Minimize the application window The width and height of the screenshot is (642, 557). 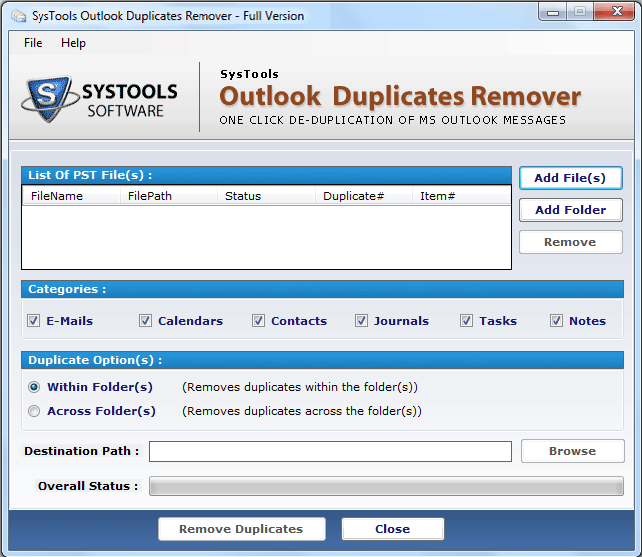(x=553, y=12)
